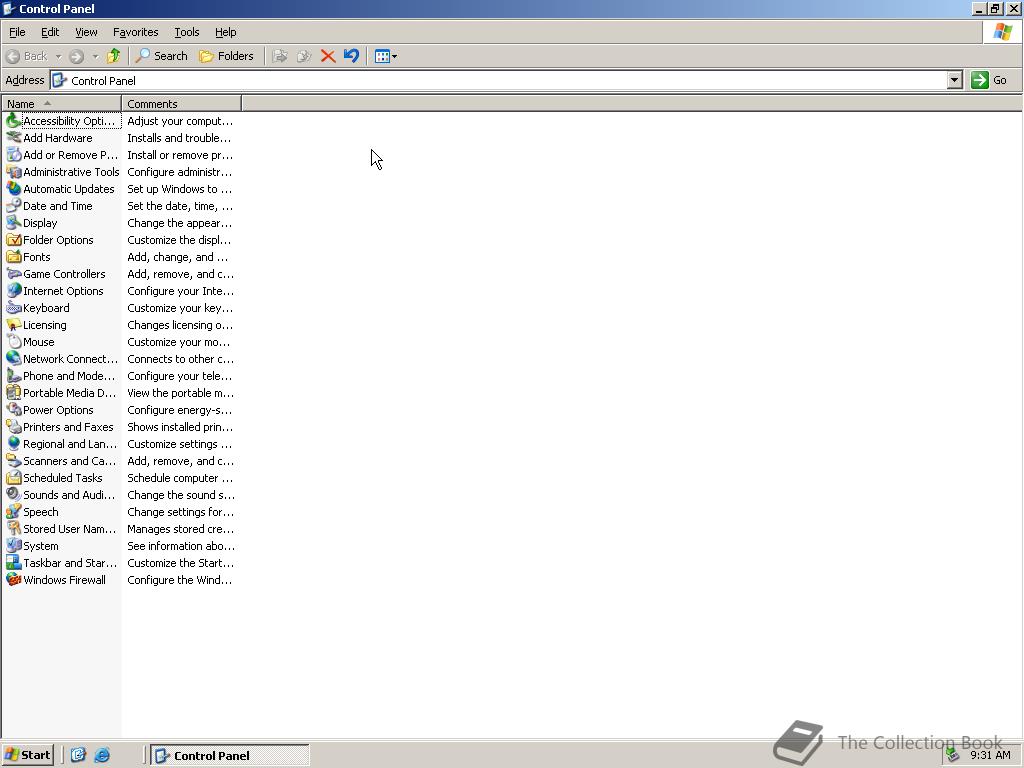Click the red Delete toolbar icon

coord(328,56)
